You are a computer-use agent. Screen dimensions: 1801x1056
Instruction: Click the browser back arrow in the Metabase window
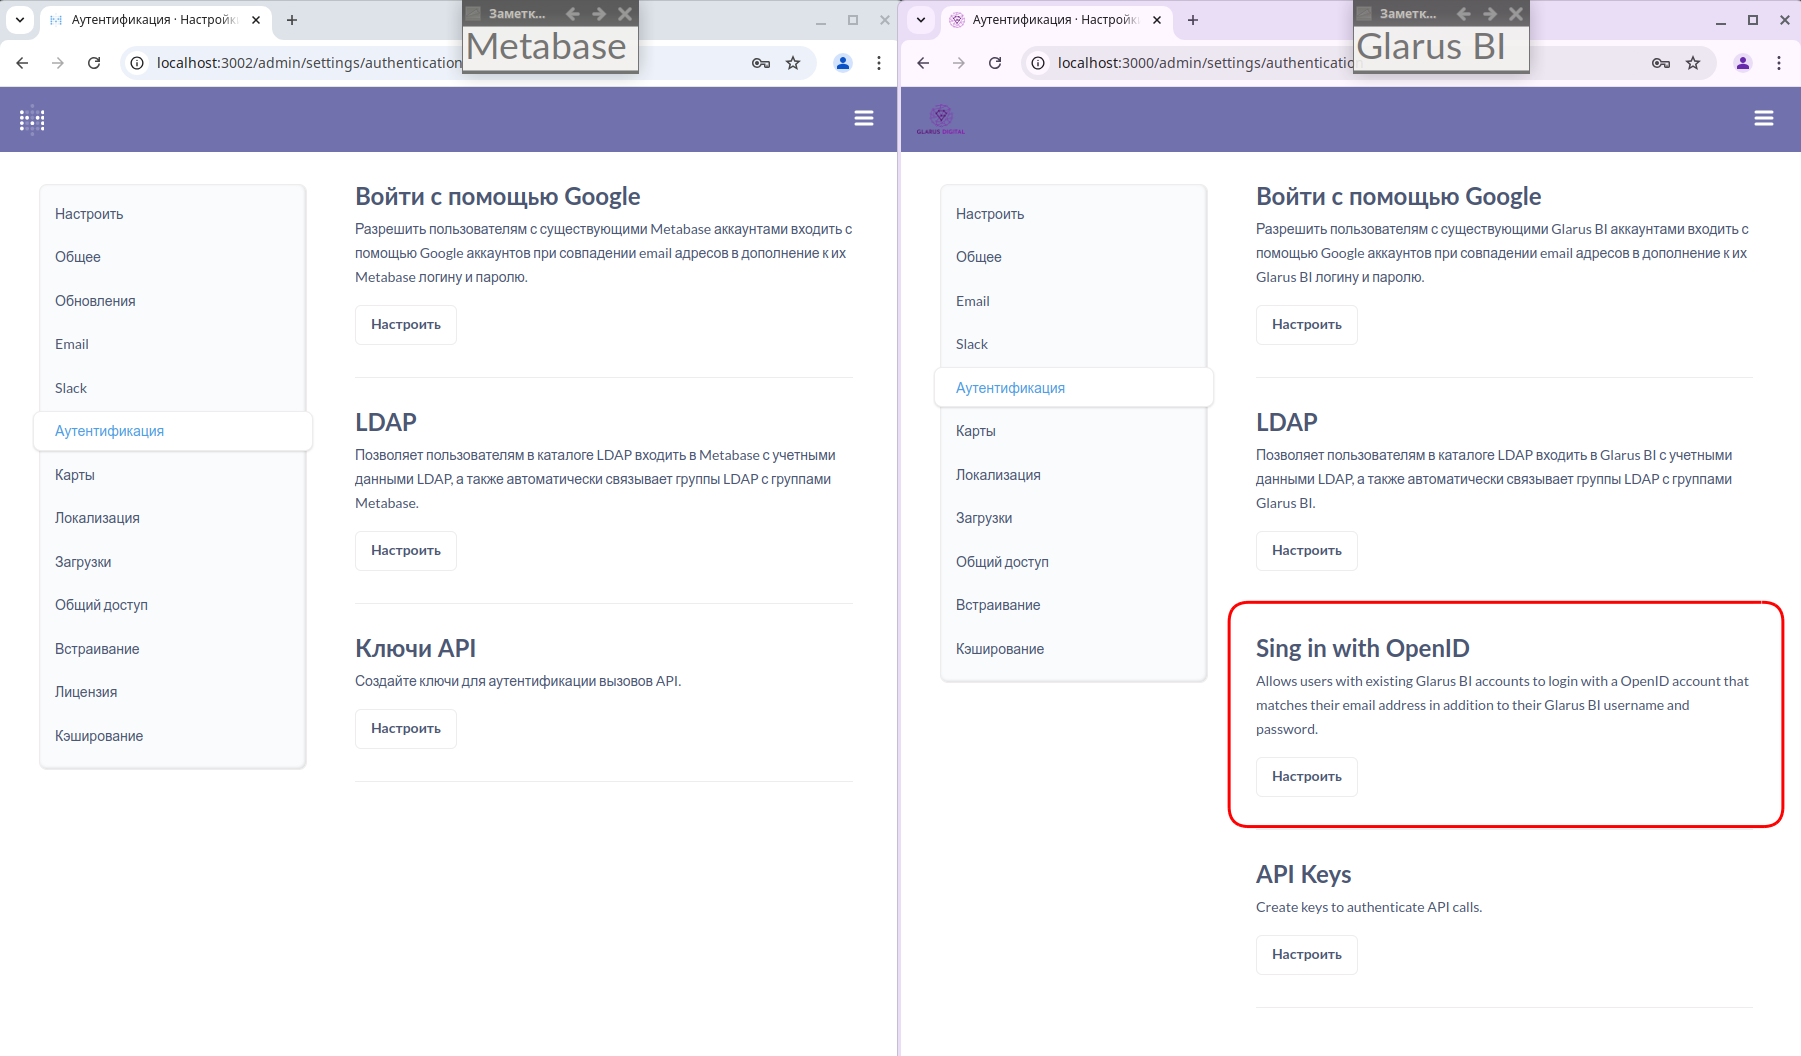pyautogui.click(x=22, y=62)
